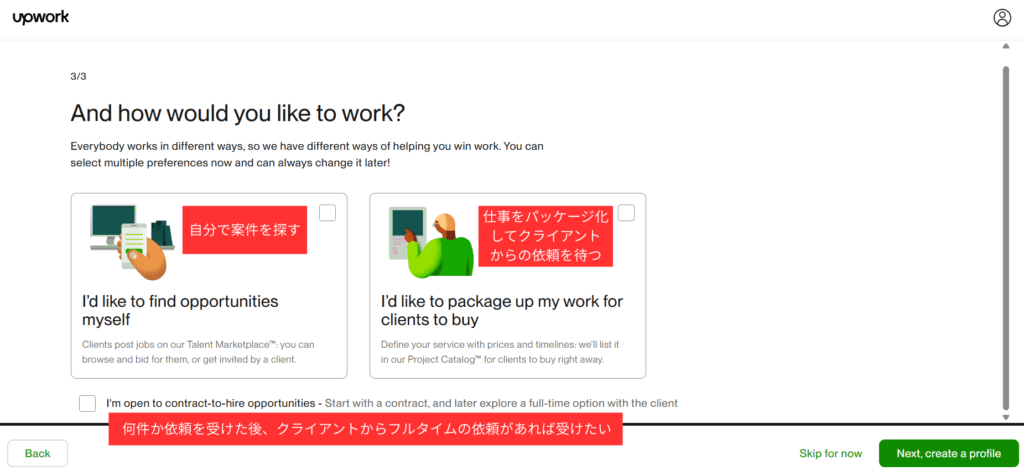Click "I'm open to contract-to-hire opportunities" label
This screenshot has height=471, width=1024.
[214, 403]
